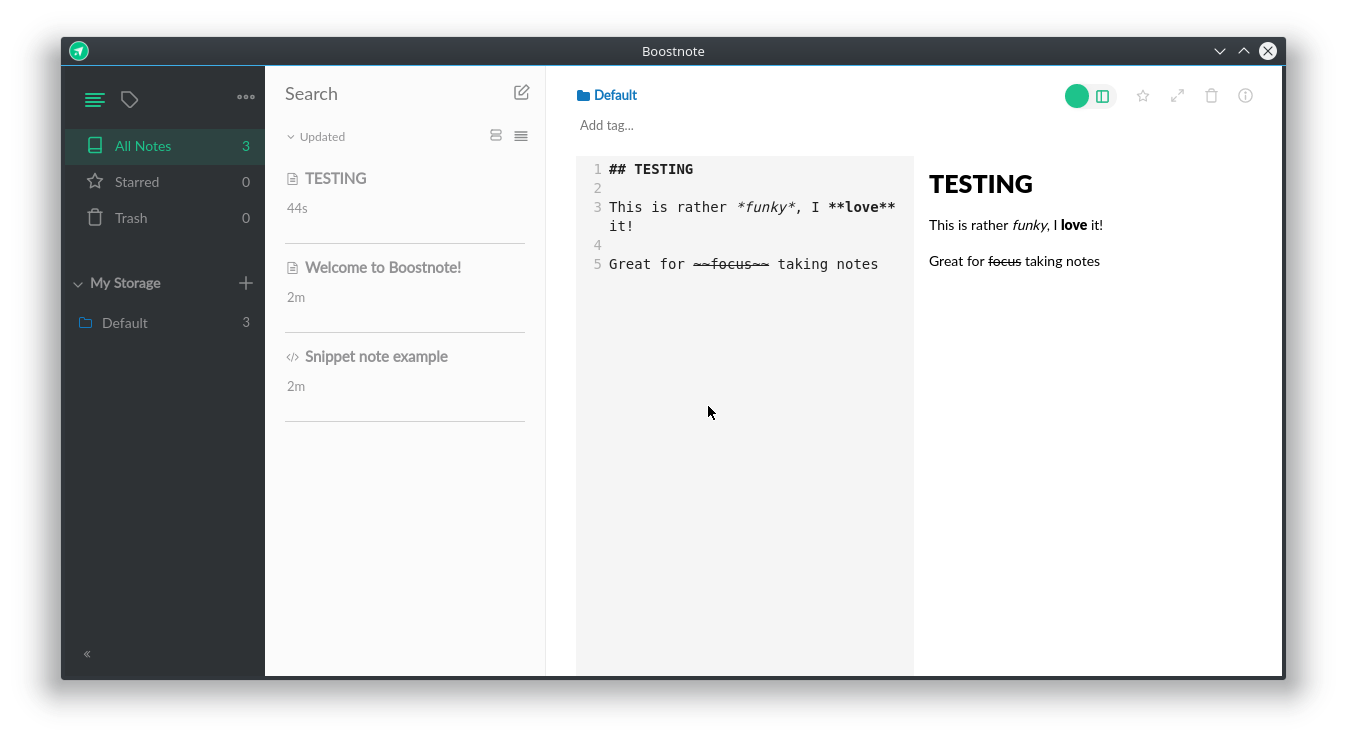Toggle the green editor mode button
This screenshot has height=741, width=1347.
click(1076, 96)
